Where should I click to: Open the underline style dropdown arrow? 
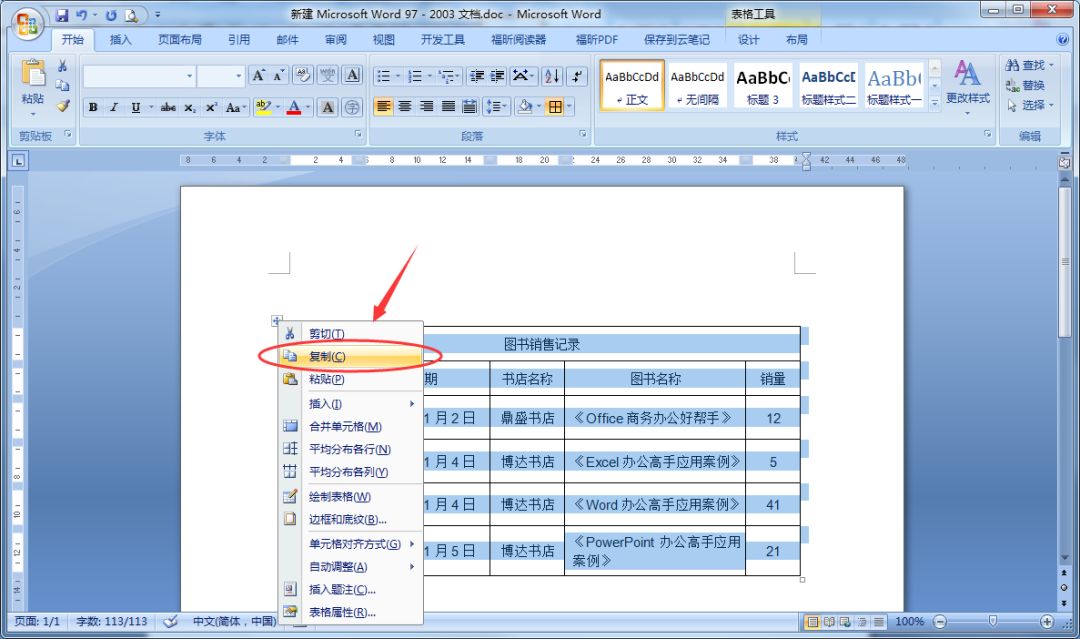(151, 107)
